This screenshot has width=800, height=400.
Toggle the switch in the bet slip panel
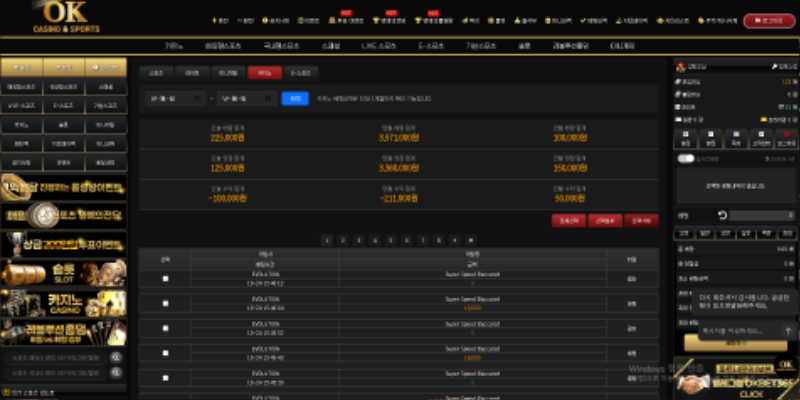click(686, 158)
